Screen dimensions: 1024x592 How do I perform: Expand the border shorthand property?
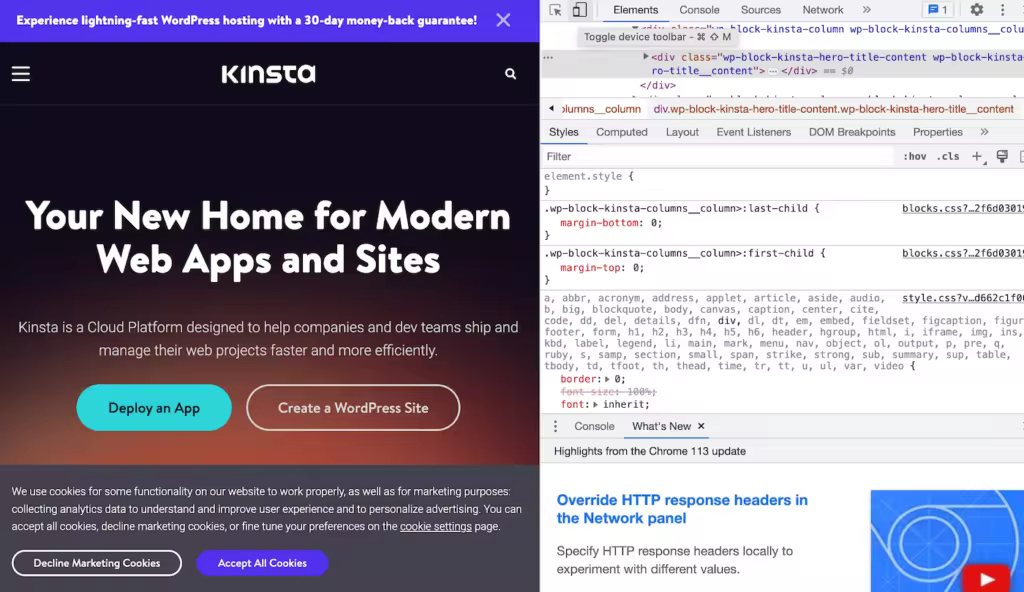pos(607,380)
